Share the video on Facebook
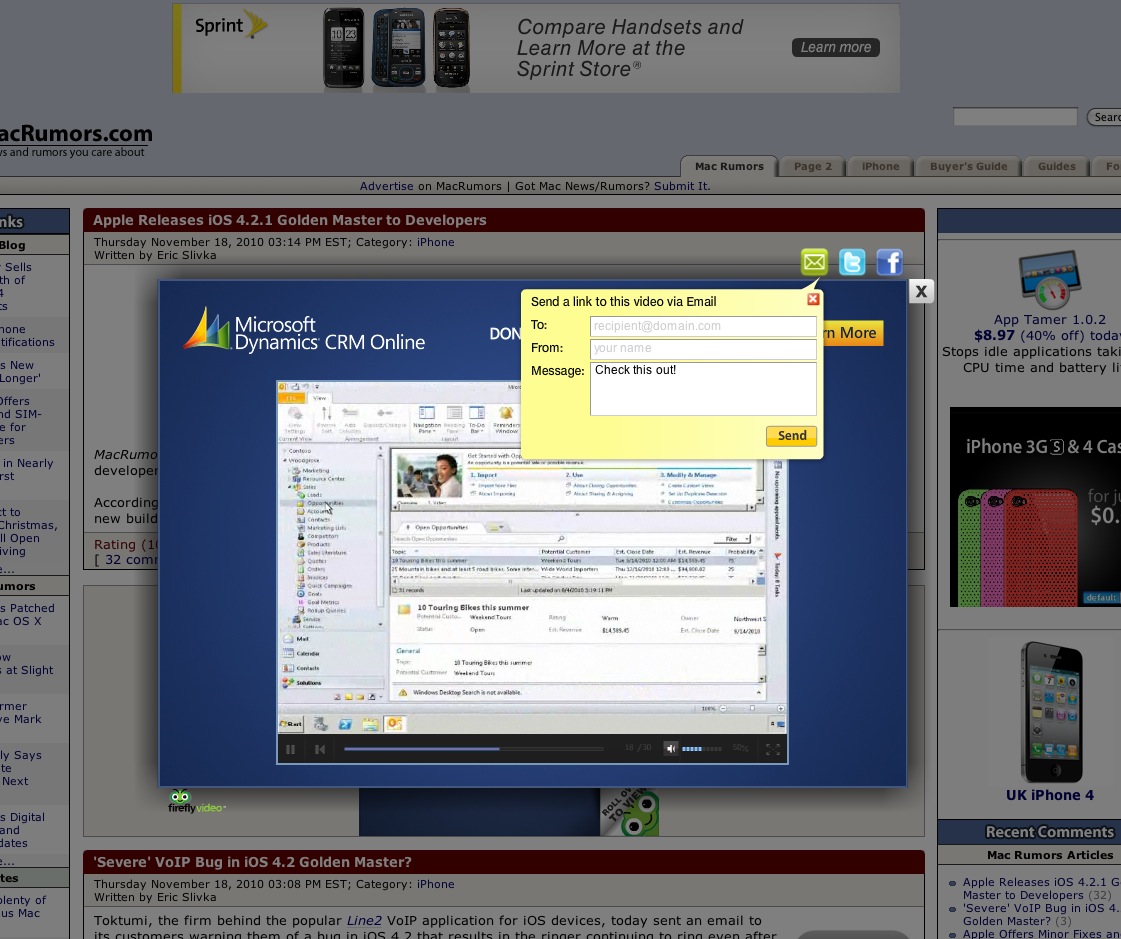 (889, 262)
